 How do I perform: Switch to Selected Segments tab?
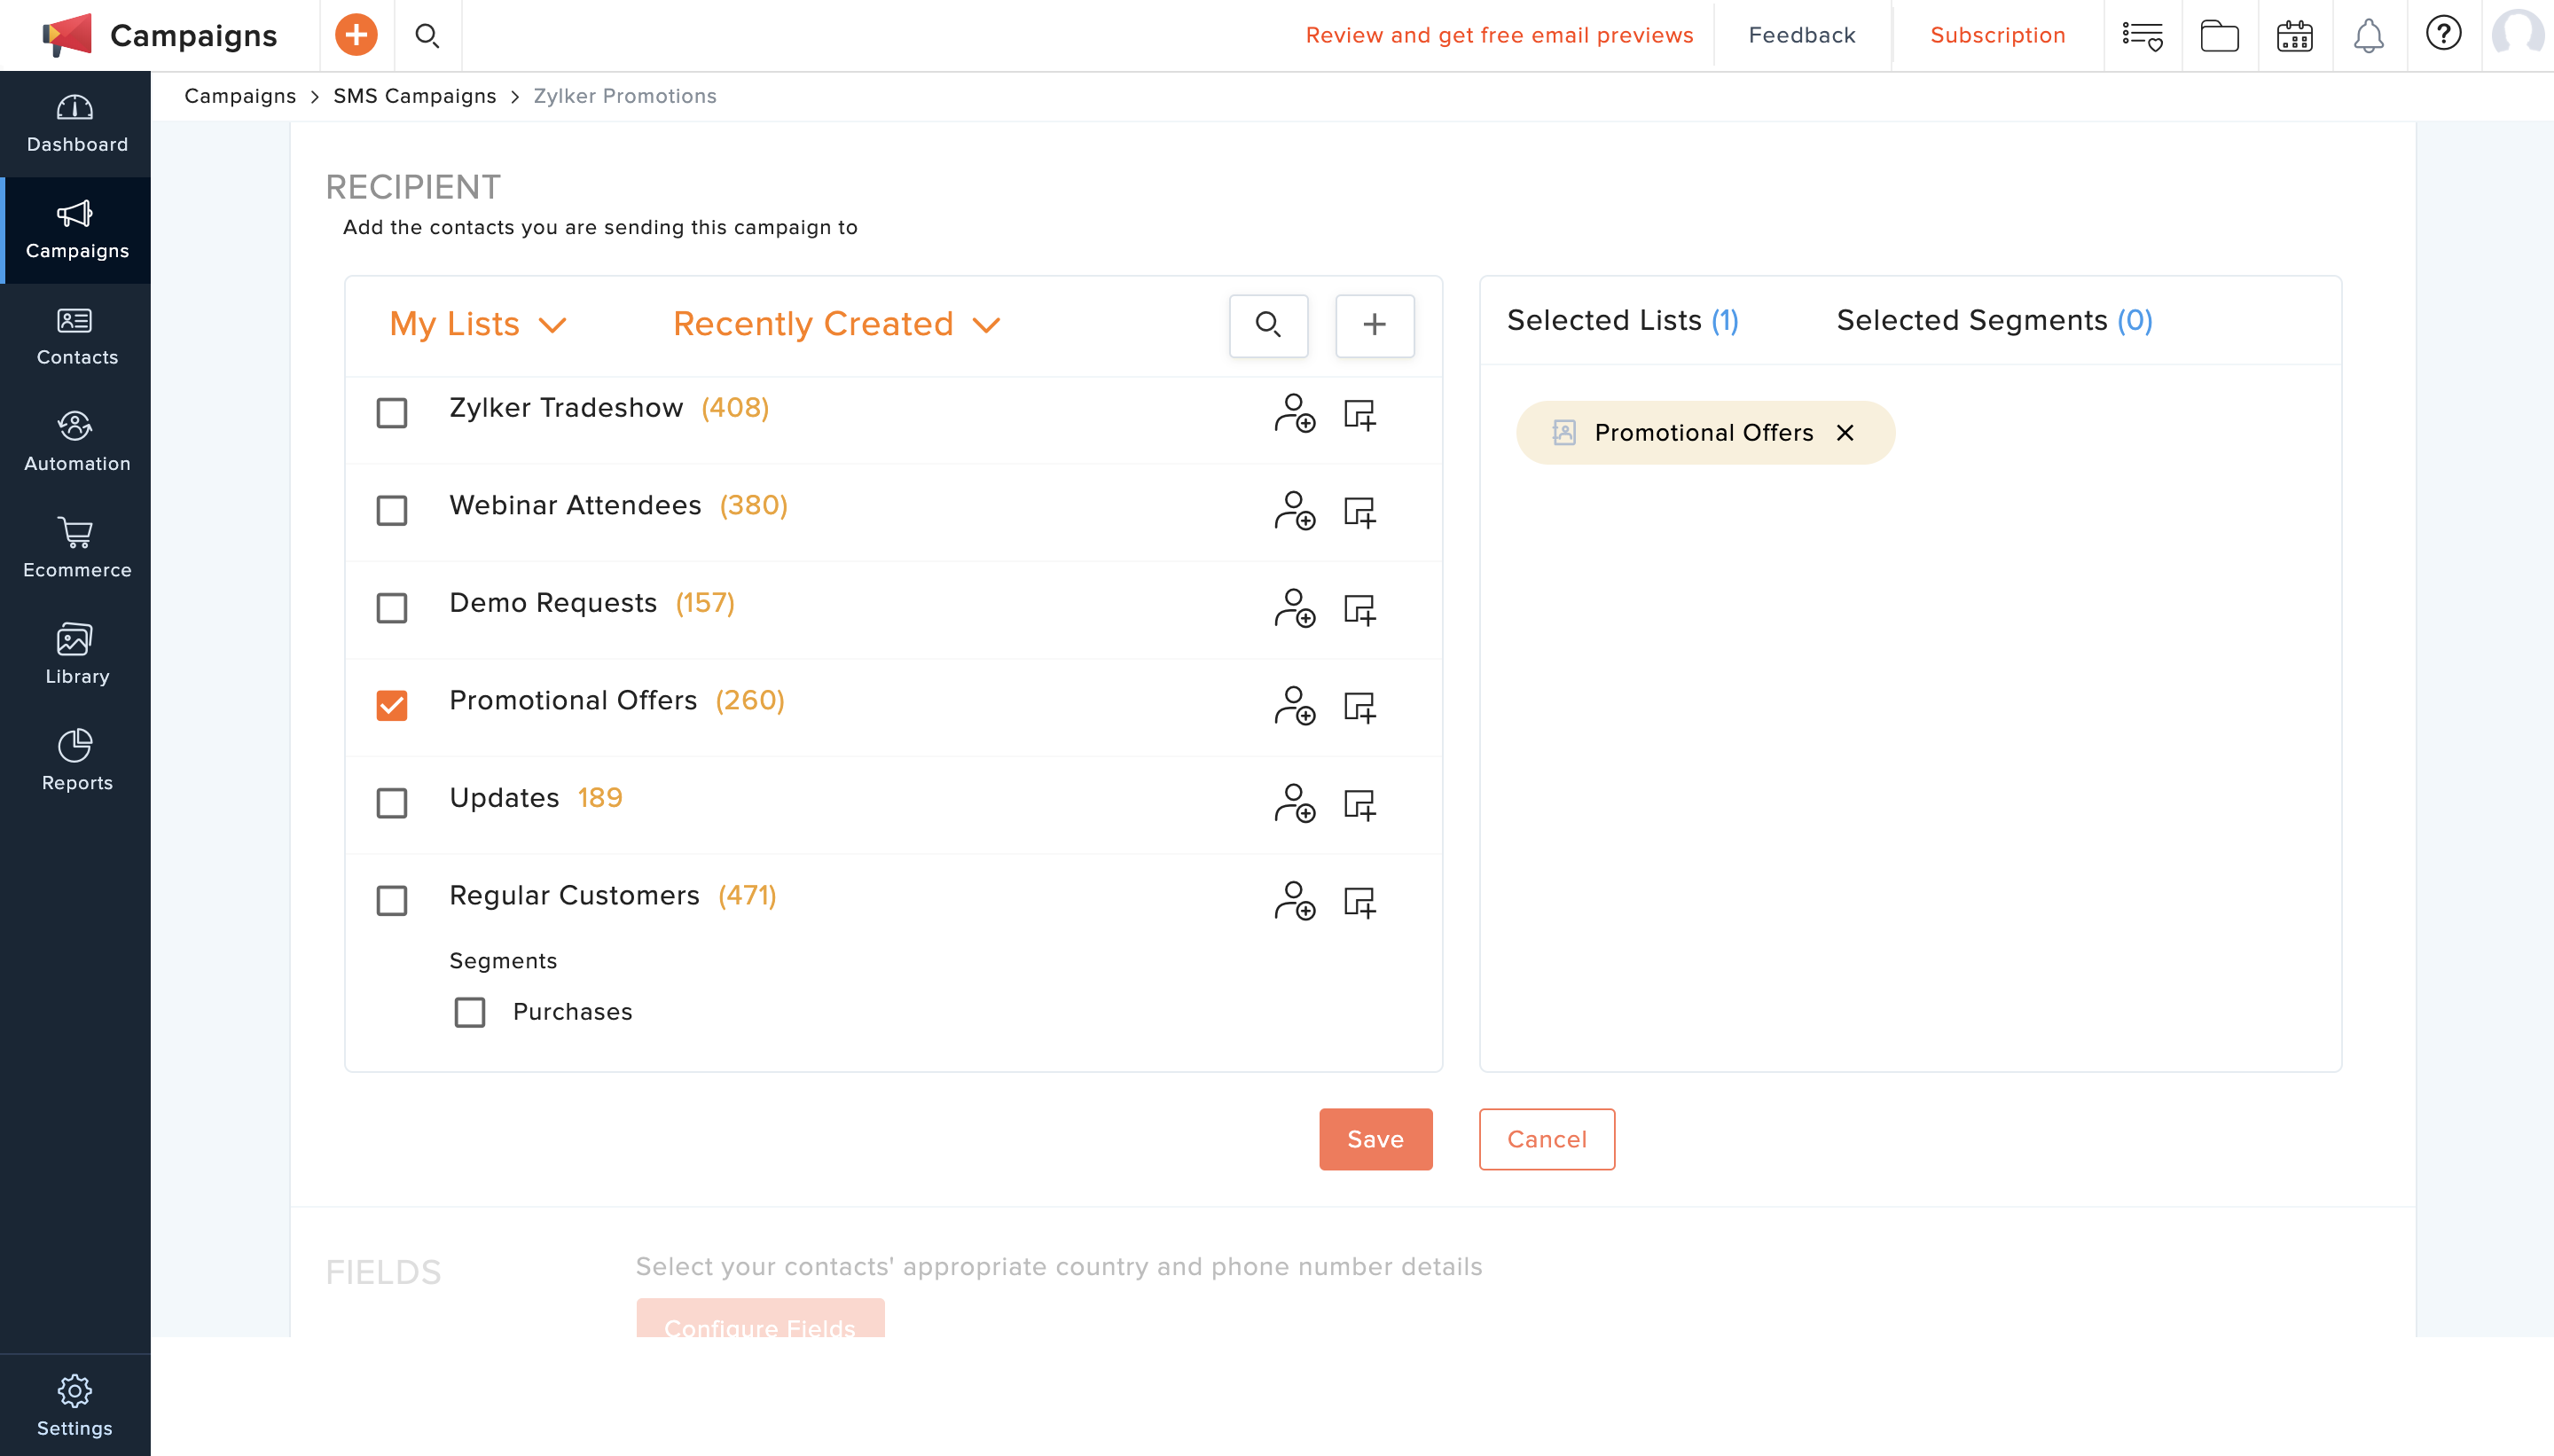click(1994, 320)
